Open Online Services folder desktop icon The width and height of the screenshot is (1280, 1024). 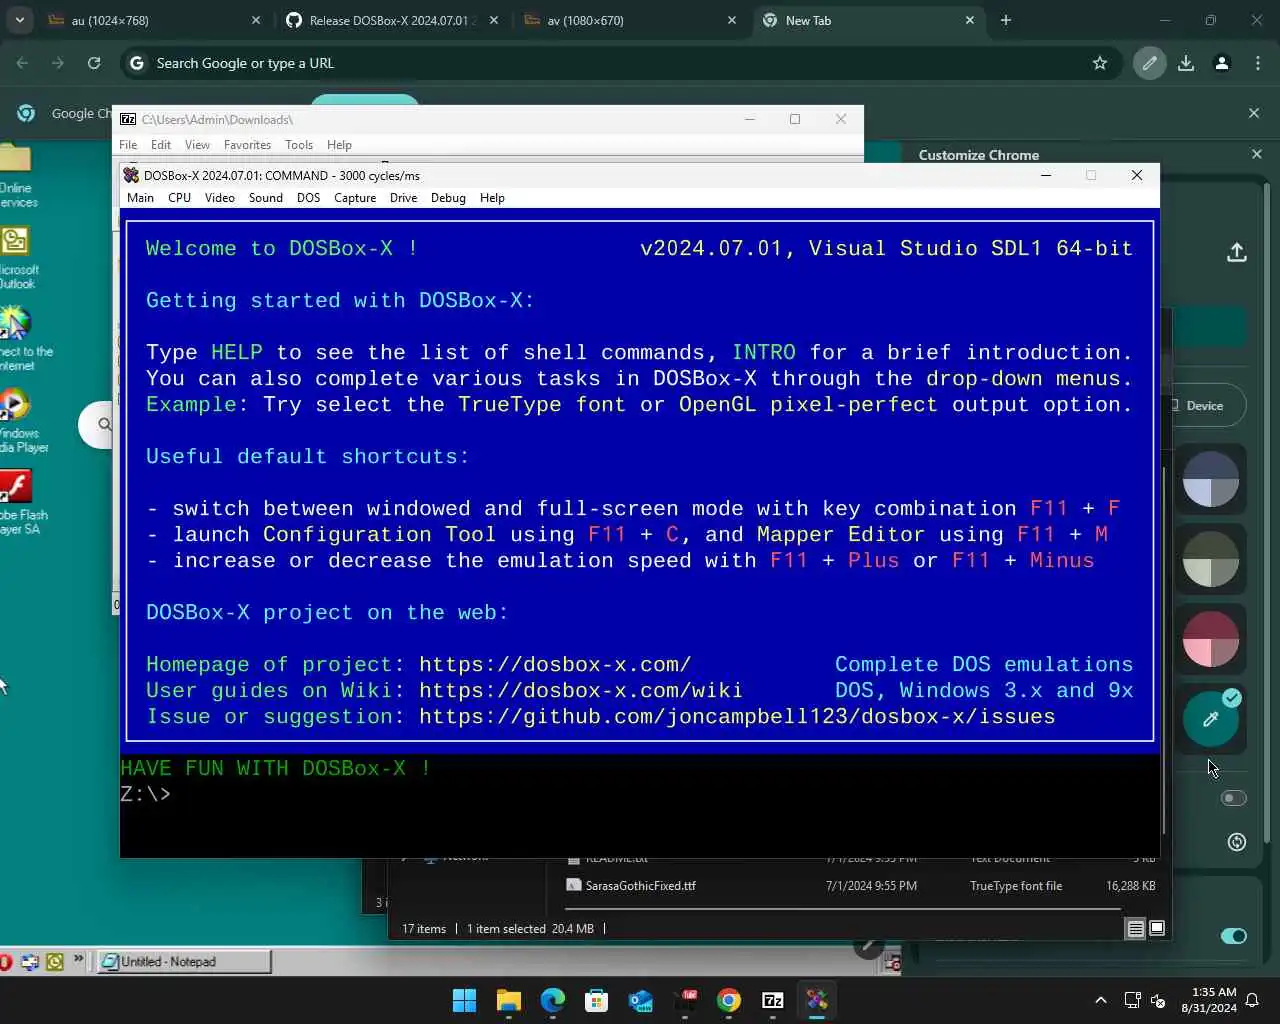point(18,176)
